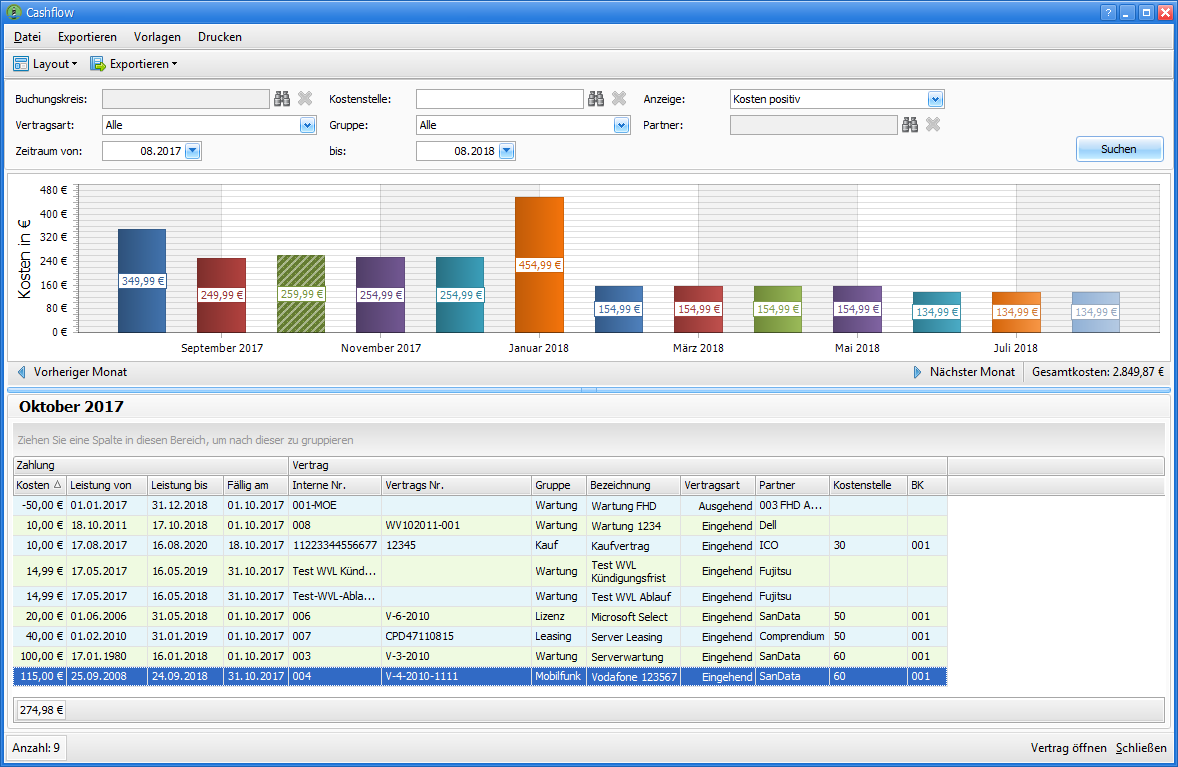Select row with Vertrags Nr. WV102011-001

tap(480, 525)
